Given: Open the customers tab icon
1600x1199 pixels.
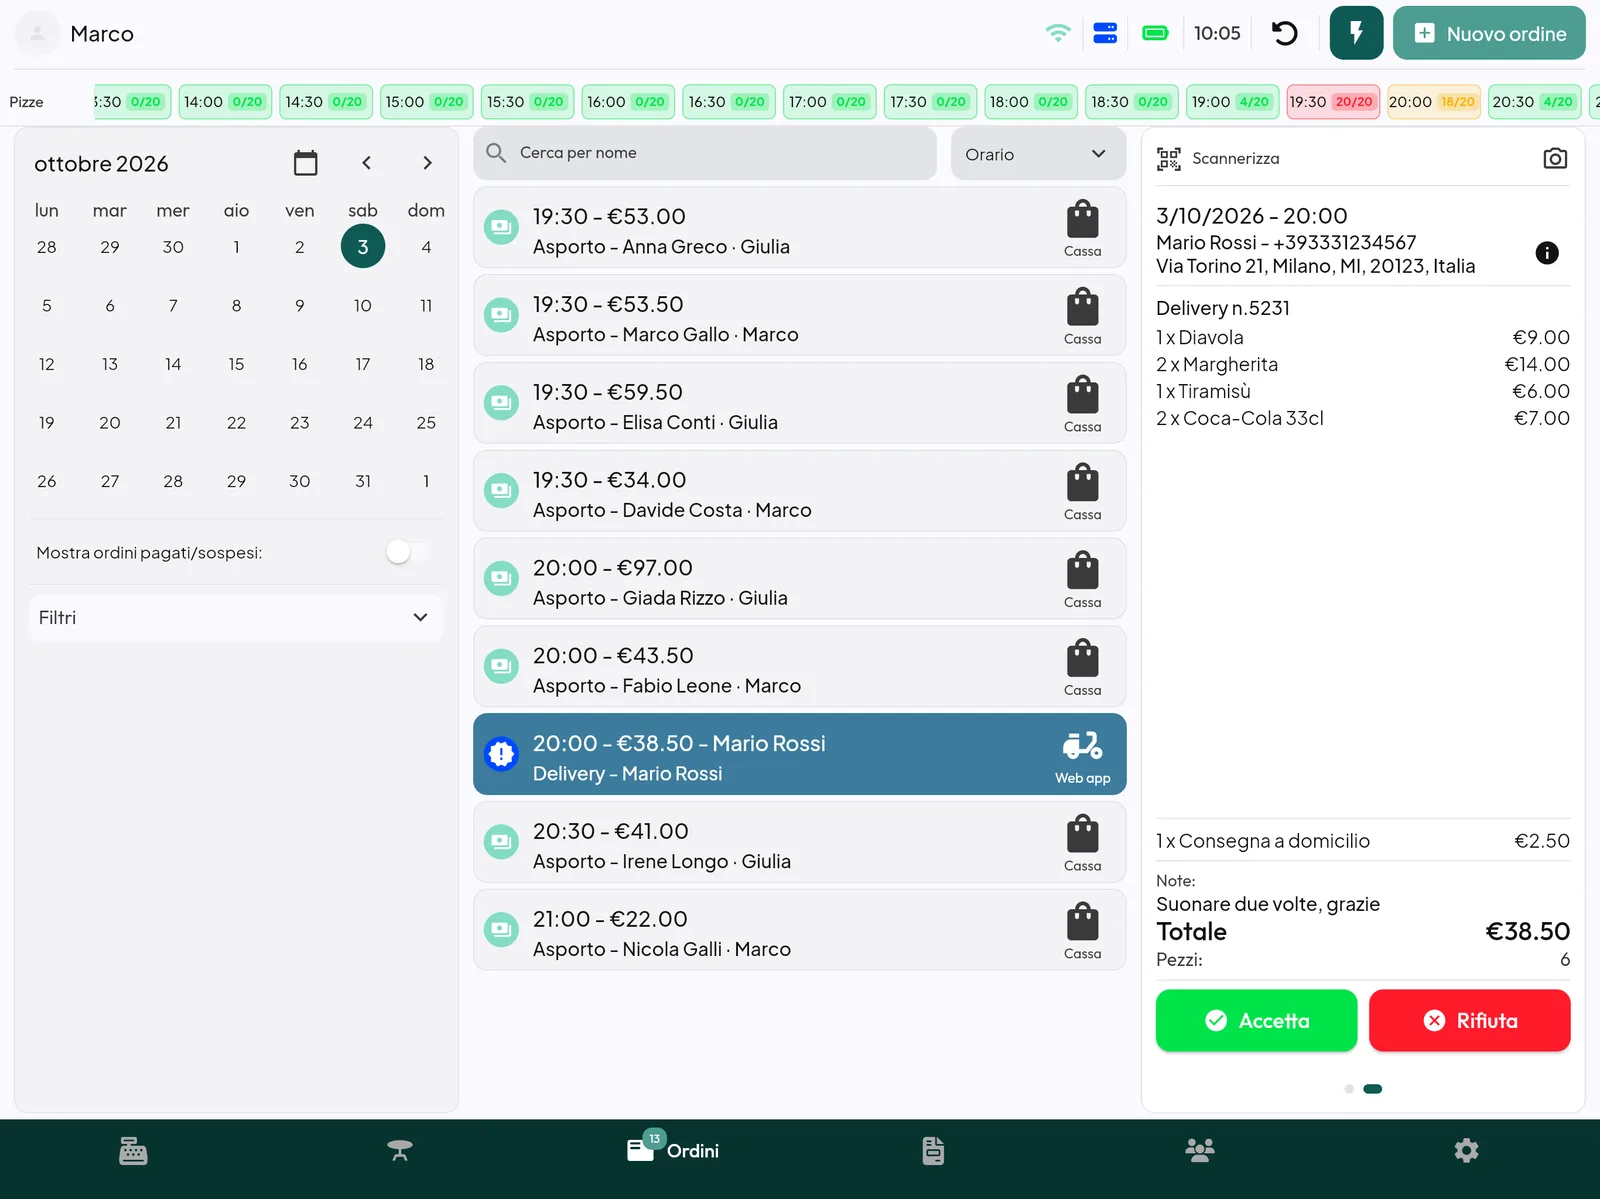Looking at the screenshot, I should (x=1200, y=1151).
